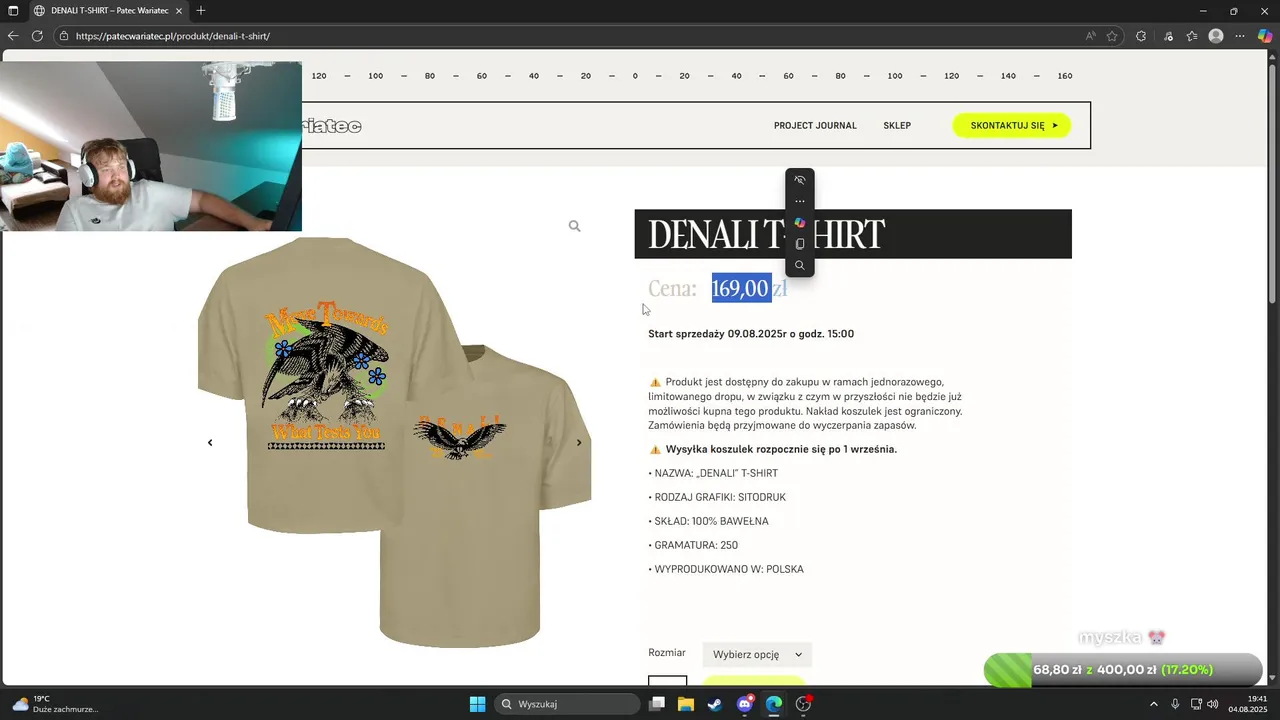Click the DENALI T-shirt product image
Screen dimensions: 1280x720
(x=394, y=442)
